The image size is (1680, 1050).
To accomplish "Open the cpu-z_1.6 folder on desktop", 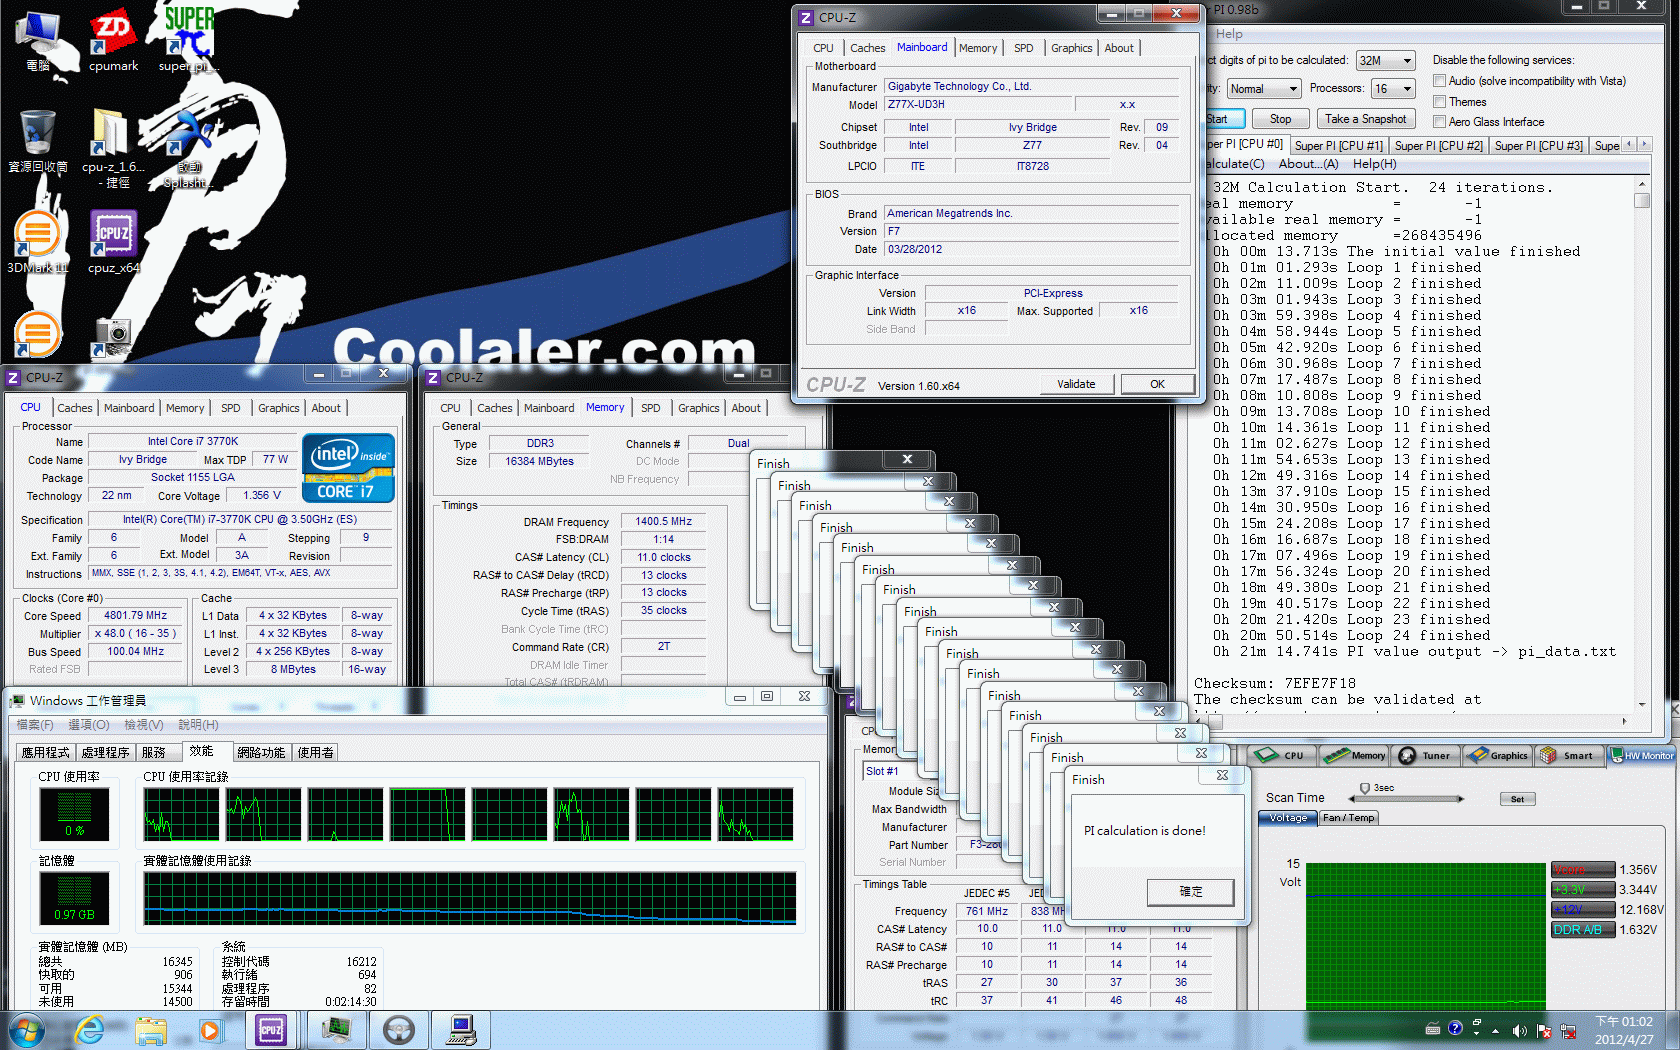I will pos(112,148).
